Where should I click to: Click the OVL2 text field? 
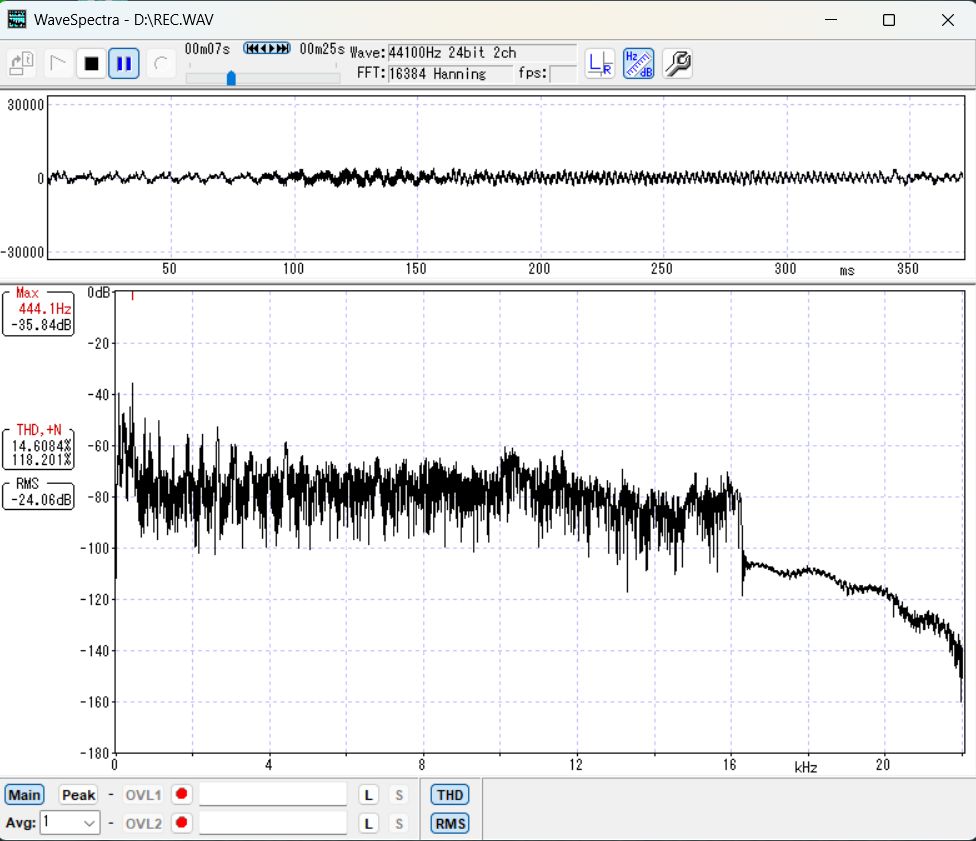[x=273, y=823]
